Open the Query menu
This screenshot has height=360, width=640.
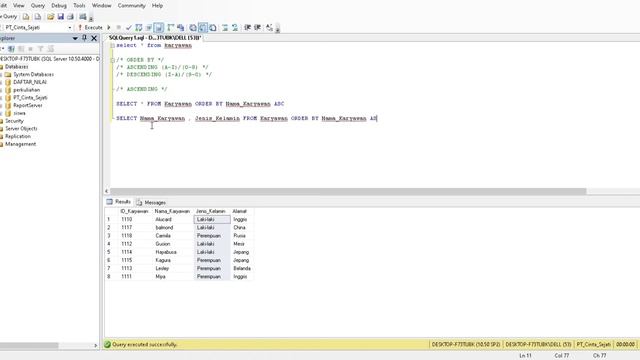38,5
